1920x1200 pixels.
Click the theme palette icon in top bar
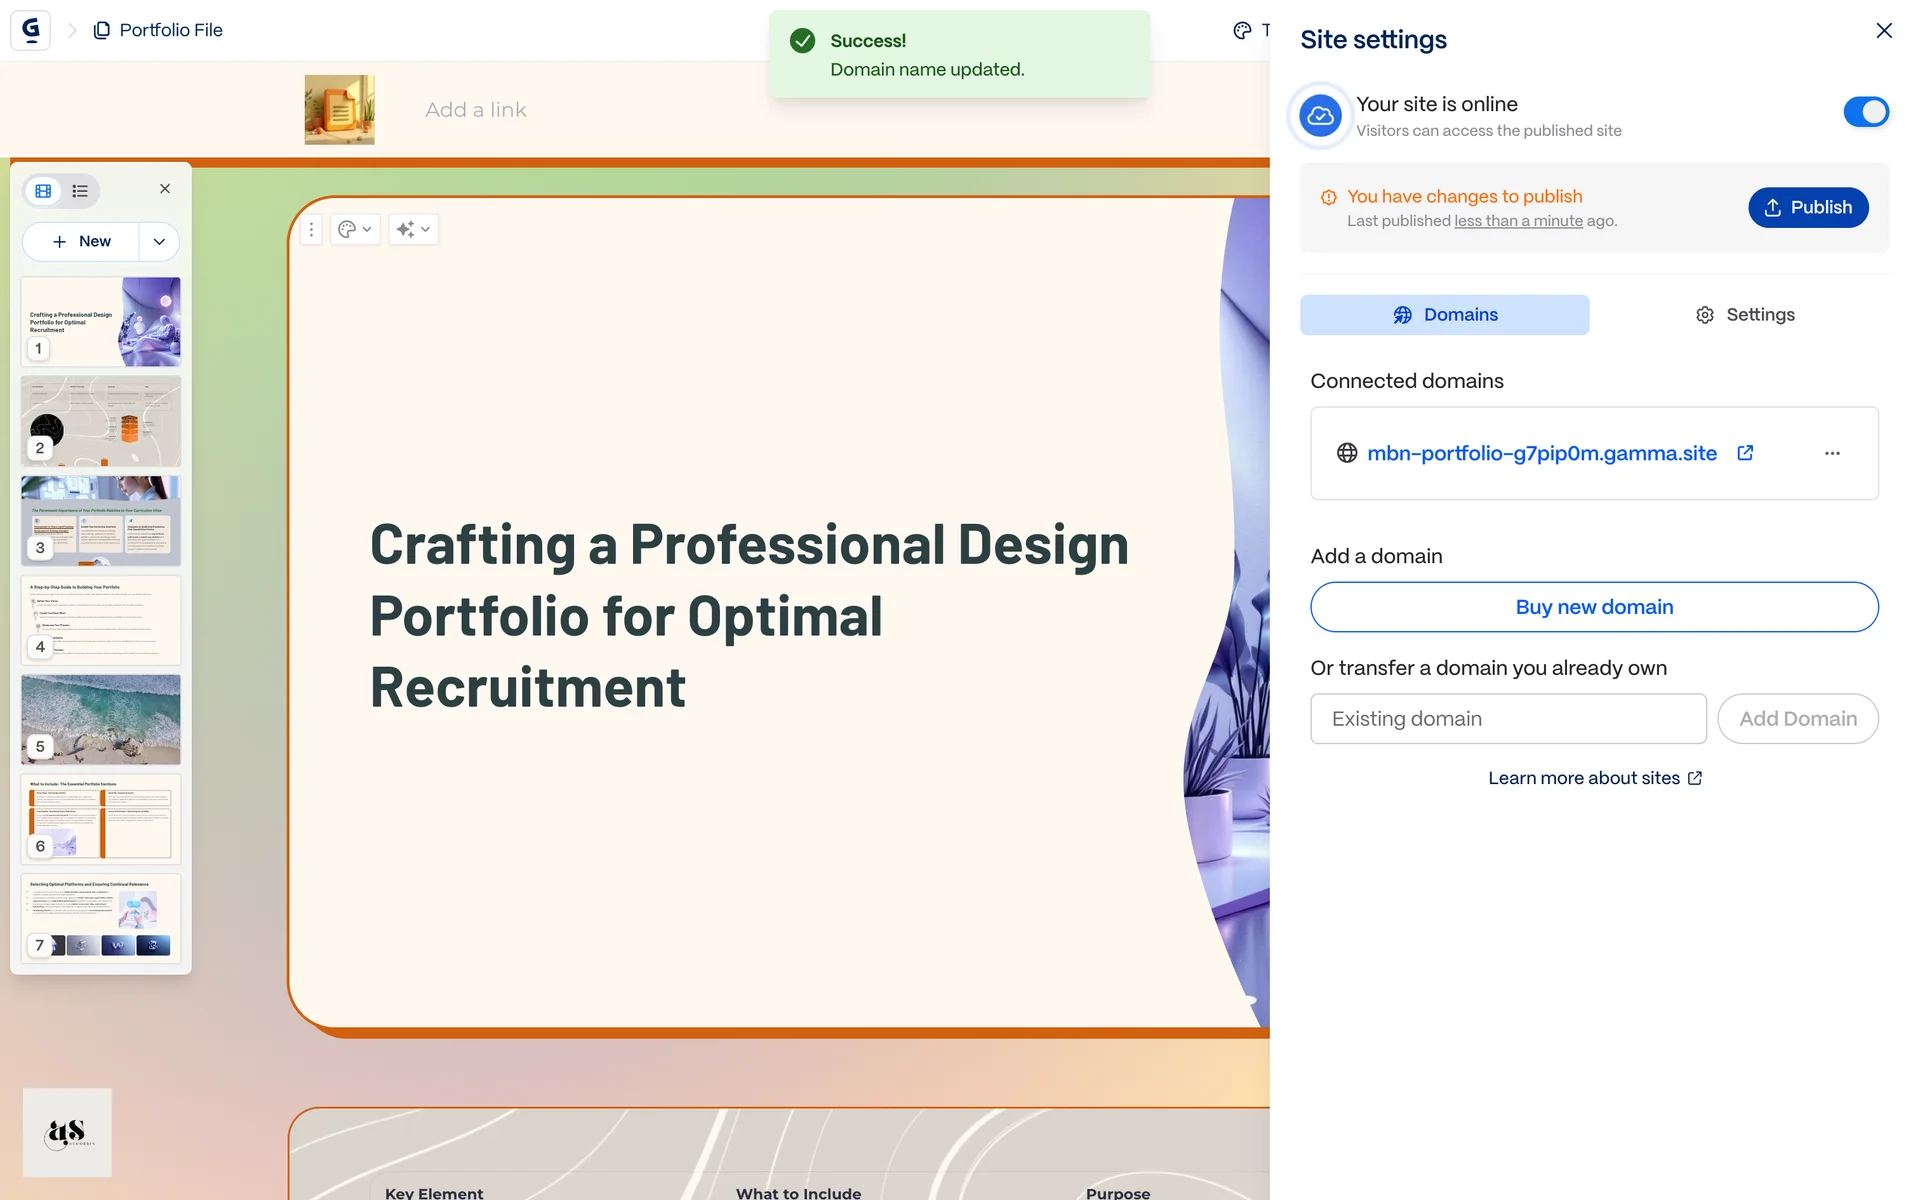(1242, 30)
